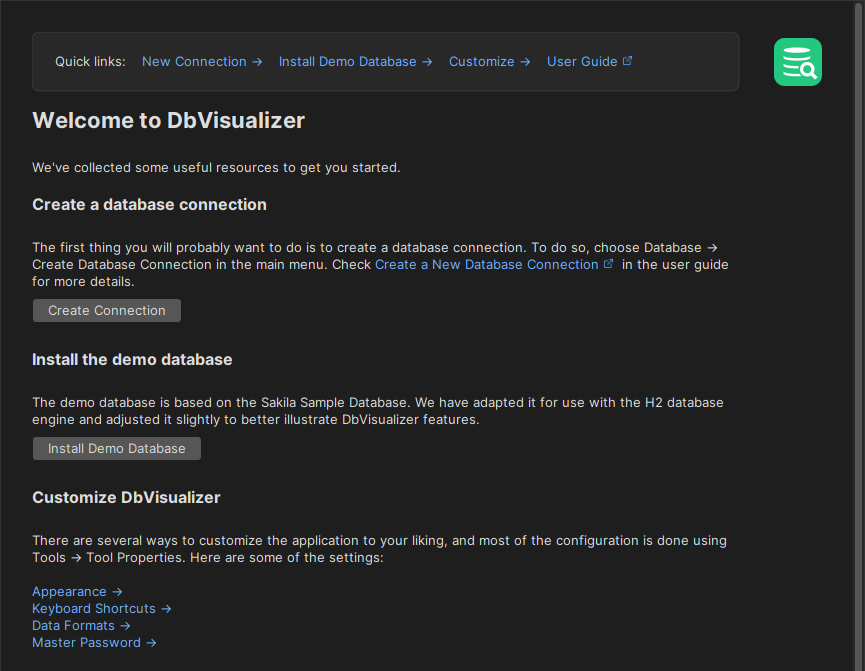Open the Install Demo Database quick link
Viewport: 865px width, 671px height.
coord(355,62)
